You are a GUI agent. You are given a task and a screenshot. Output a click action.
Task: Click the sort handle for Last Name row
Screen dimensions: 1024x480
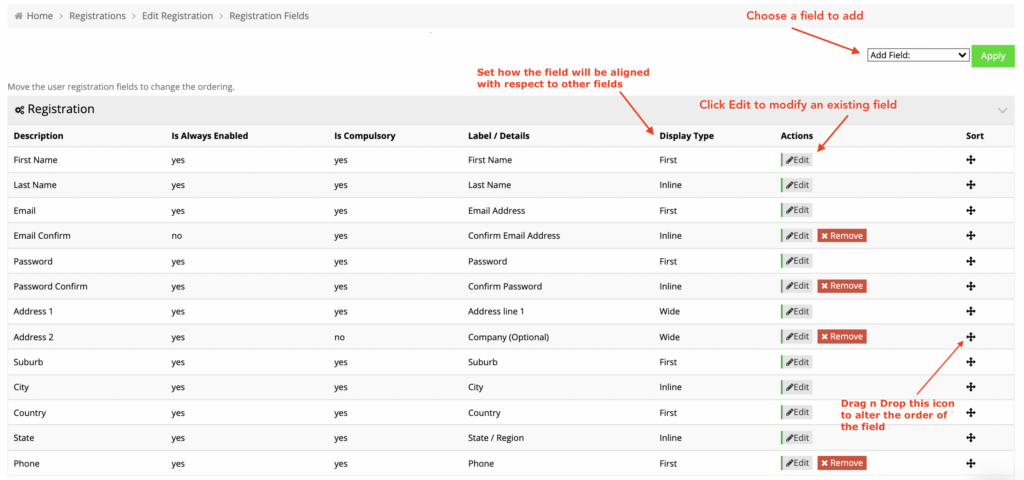tap(970, 185)
